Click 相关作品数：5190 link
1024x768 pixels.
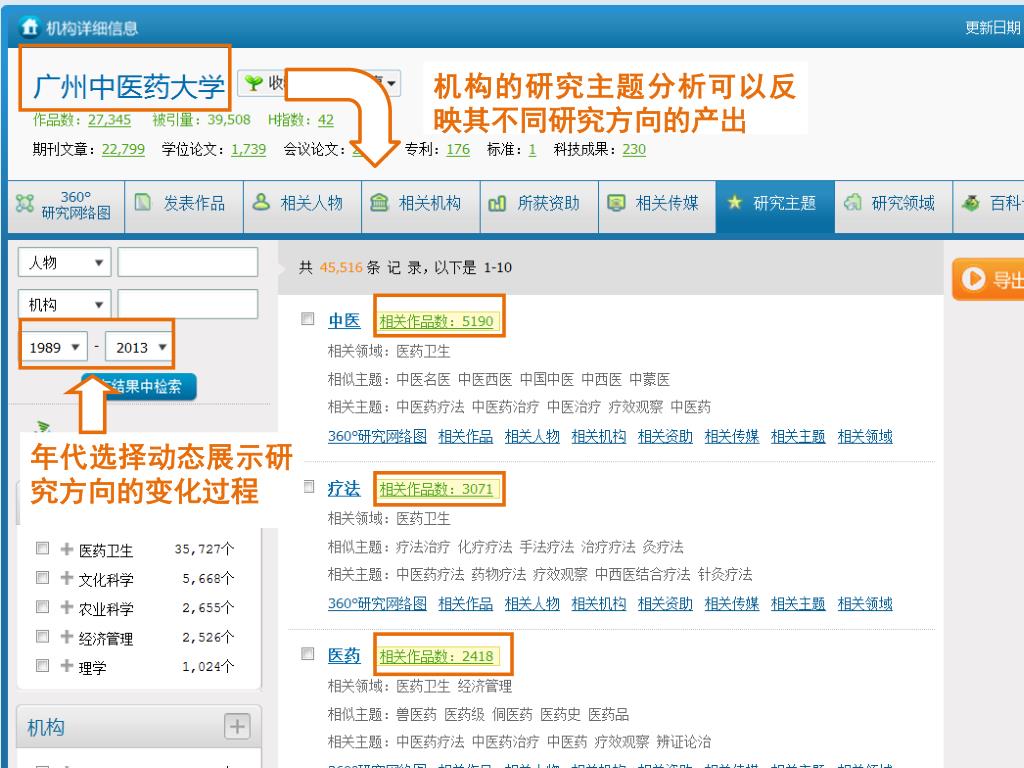pos(436,321)
